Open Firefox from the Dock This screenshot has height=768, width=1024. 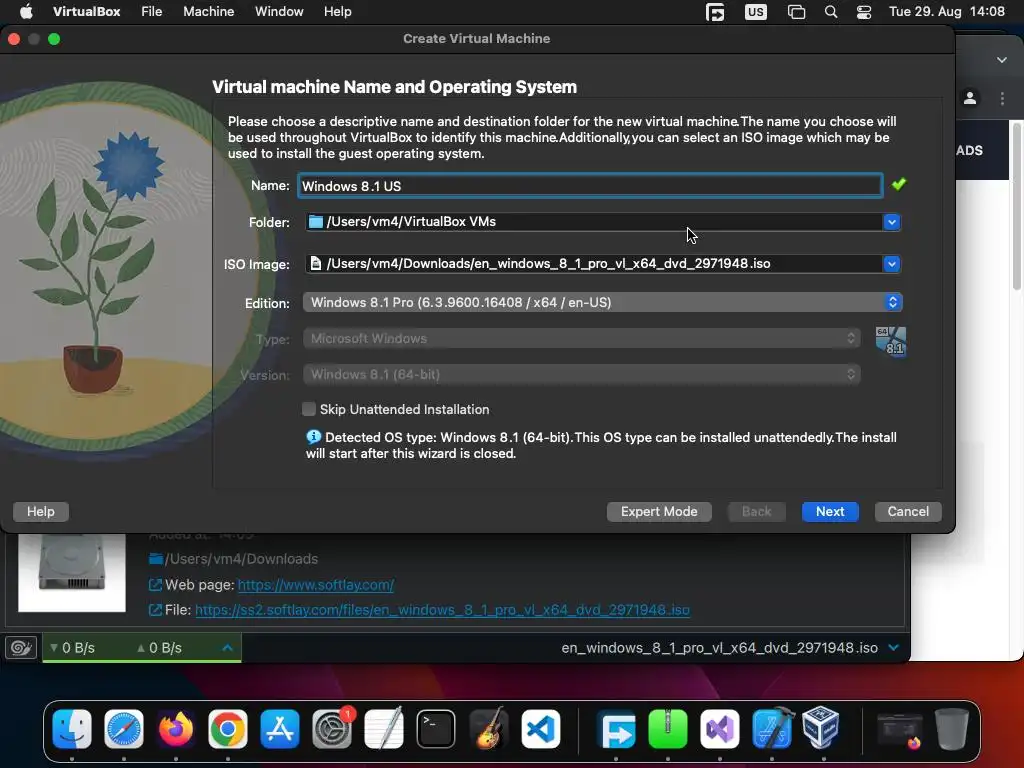pyautogui.click(x=176, y=728)
